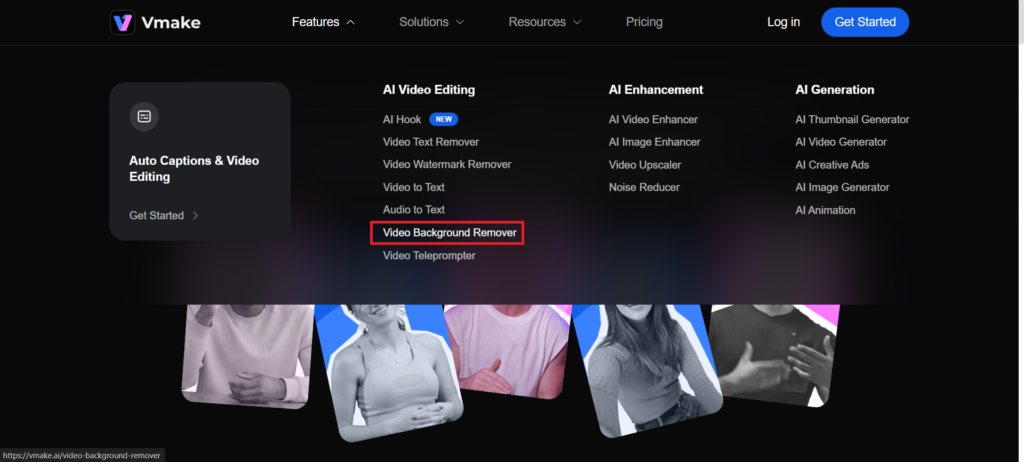Open the Pricing page
The image size is (1024, 462).
click(644, 22)
